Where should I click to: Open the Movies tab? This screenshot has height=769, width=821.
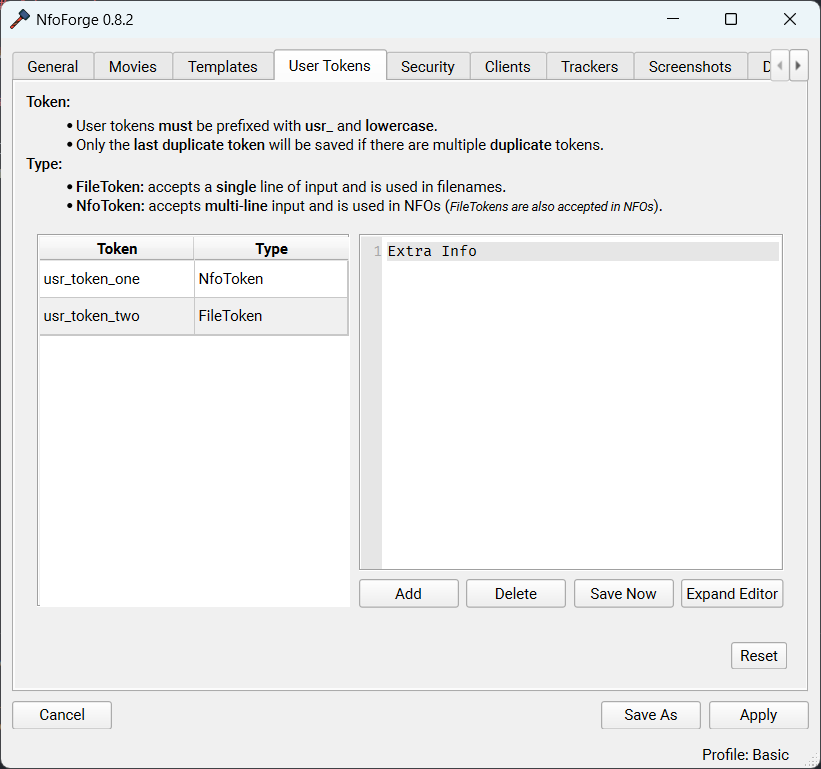[133, 66]
